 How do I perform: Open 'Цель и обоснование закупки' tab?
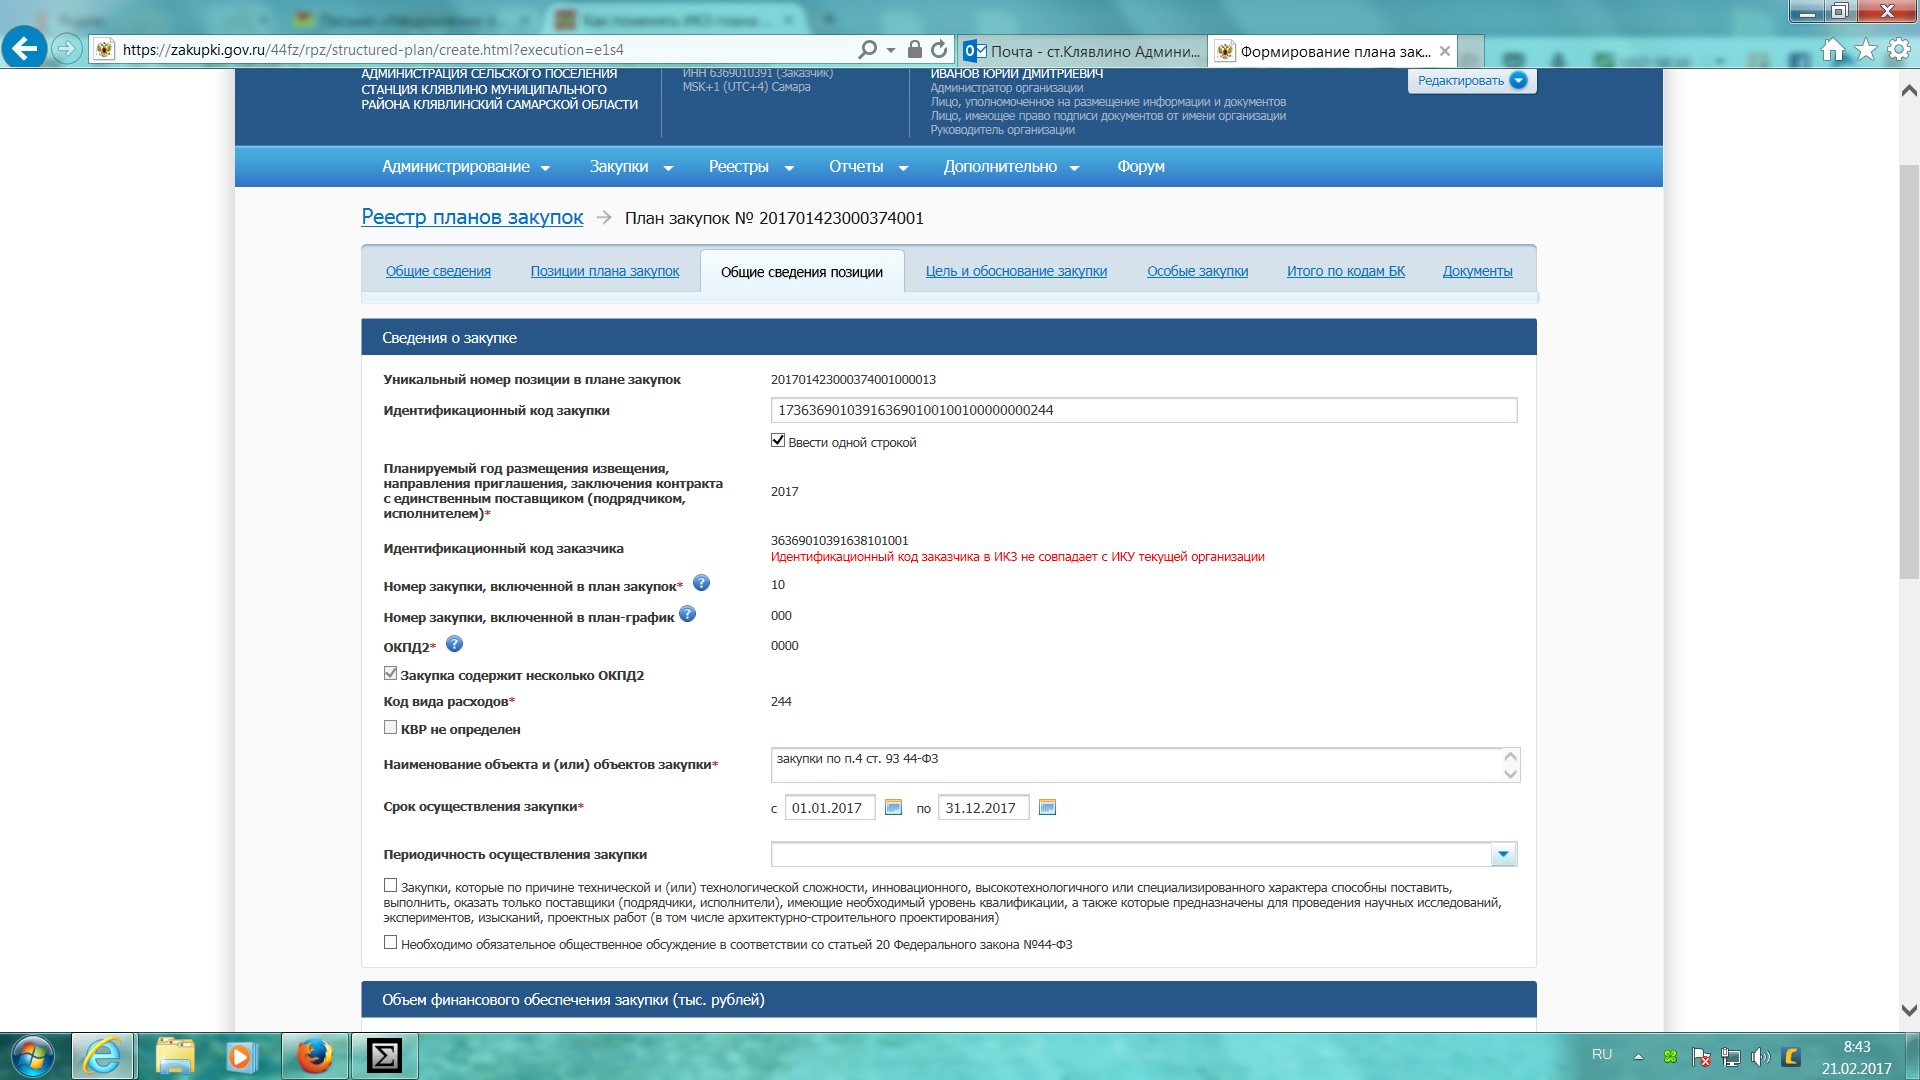[x=1015, y=271]
